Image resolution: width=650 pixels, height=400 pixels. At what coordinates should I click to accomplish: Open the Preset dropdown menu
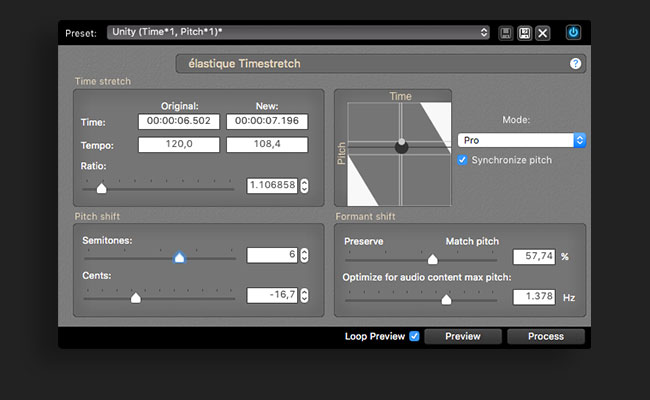coord(298,32)
